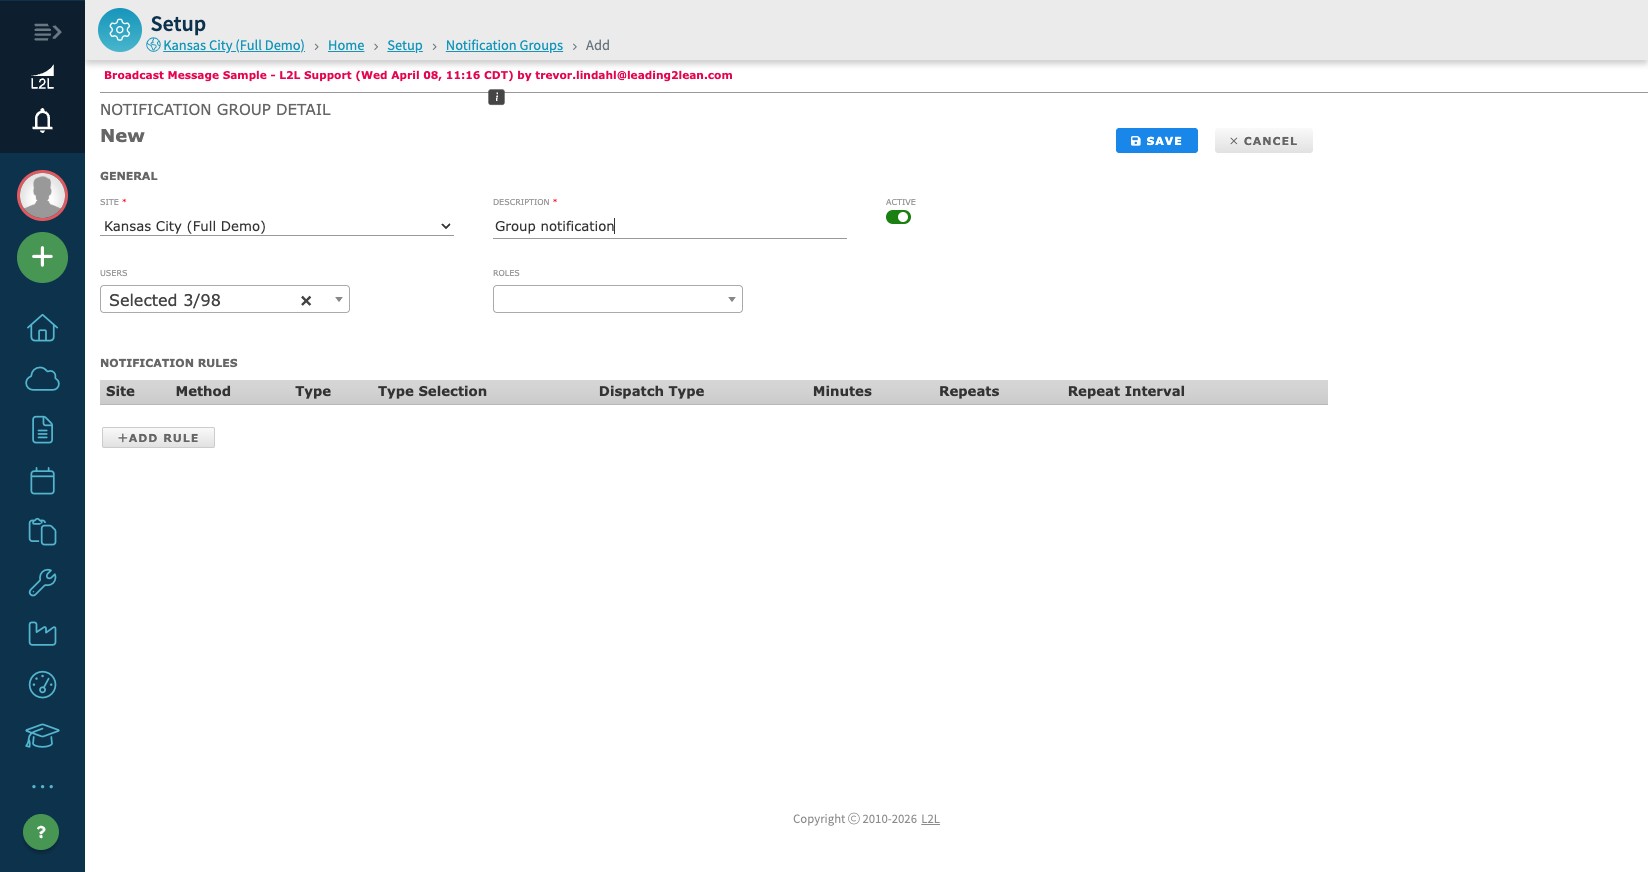Click the green plus create button
1648x872 pixels.
pos(42,257)
